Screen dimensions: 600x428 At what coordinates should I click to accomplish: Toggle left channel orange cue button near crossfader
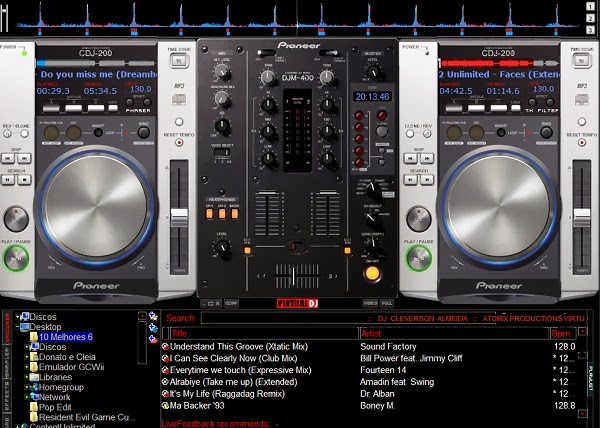[247, 251]
